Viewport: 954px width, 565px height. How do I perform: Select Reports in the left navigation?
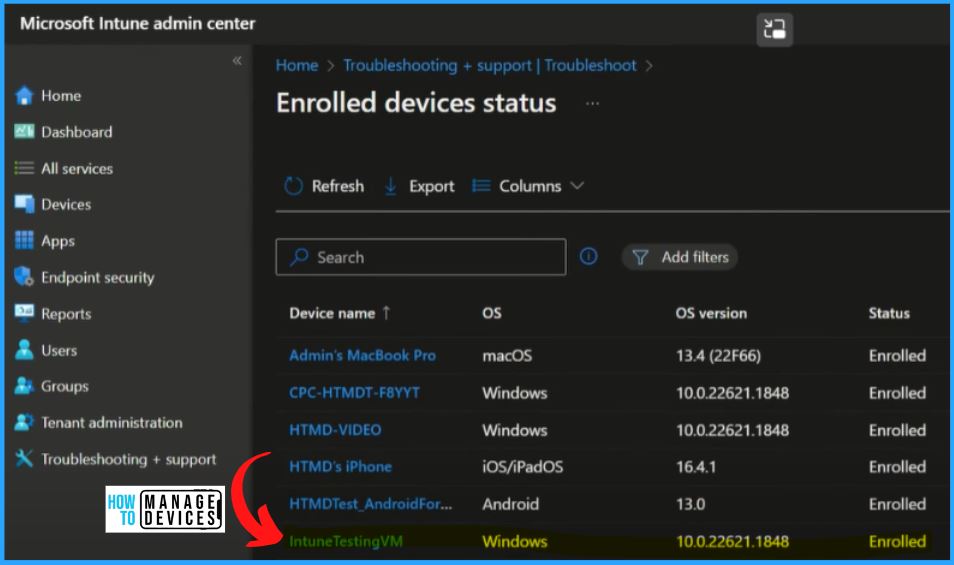66,314
